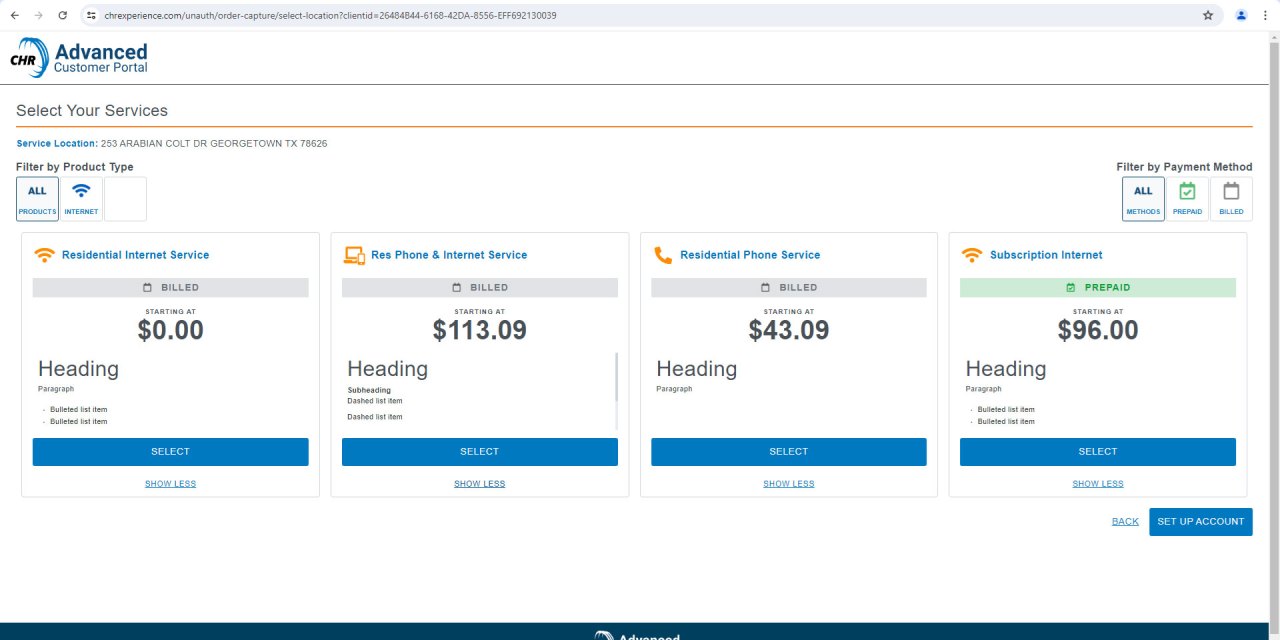Screen dimensions: 1280x640
Task: Collapse Subscription Internet card via Show Less
Action: 1097,484
